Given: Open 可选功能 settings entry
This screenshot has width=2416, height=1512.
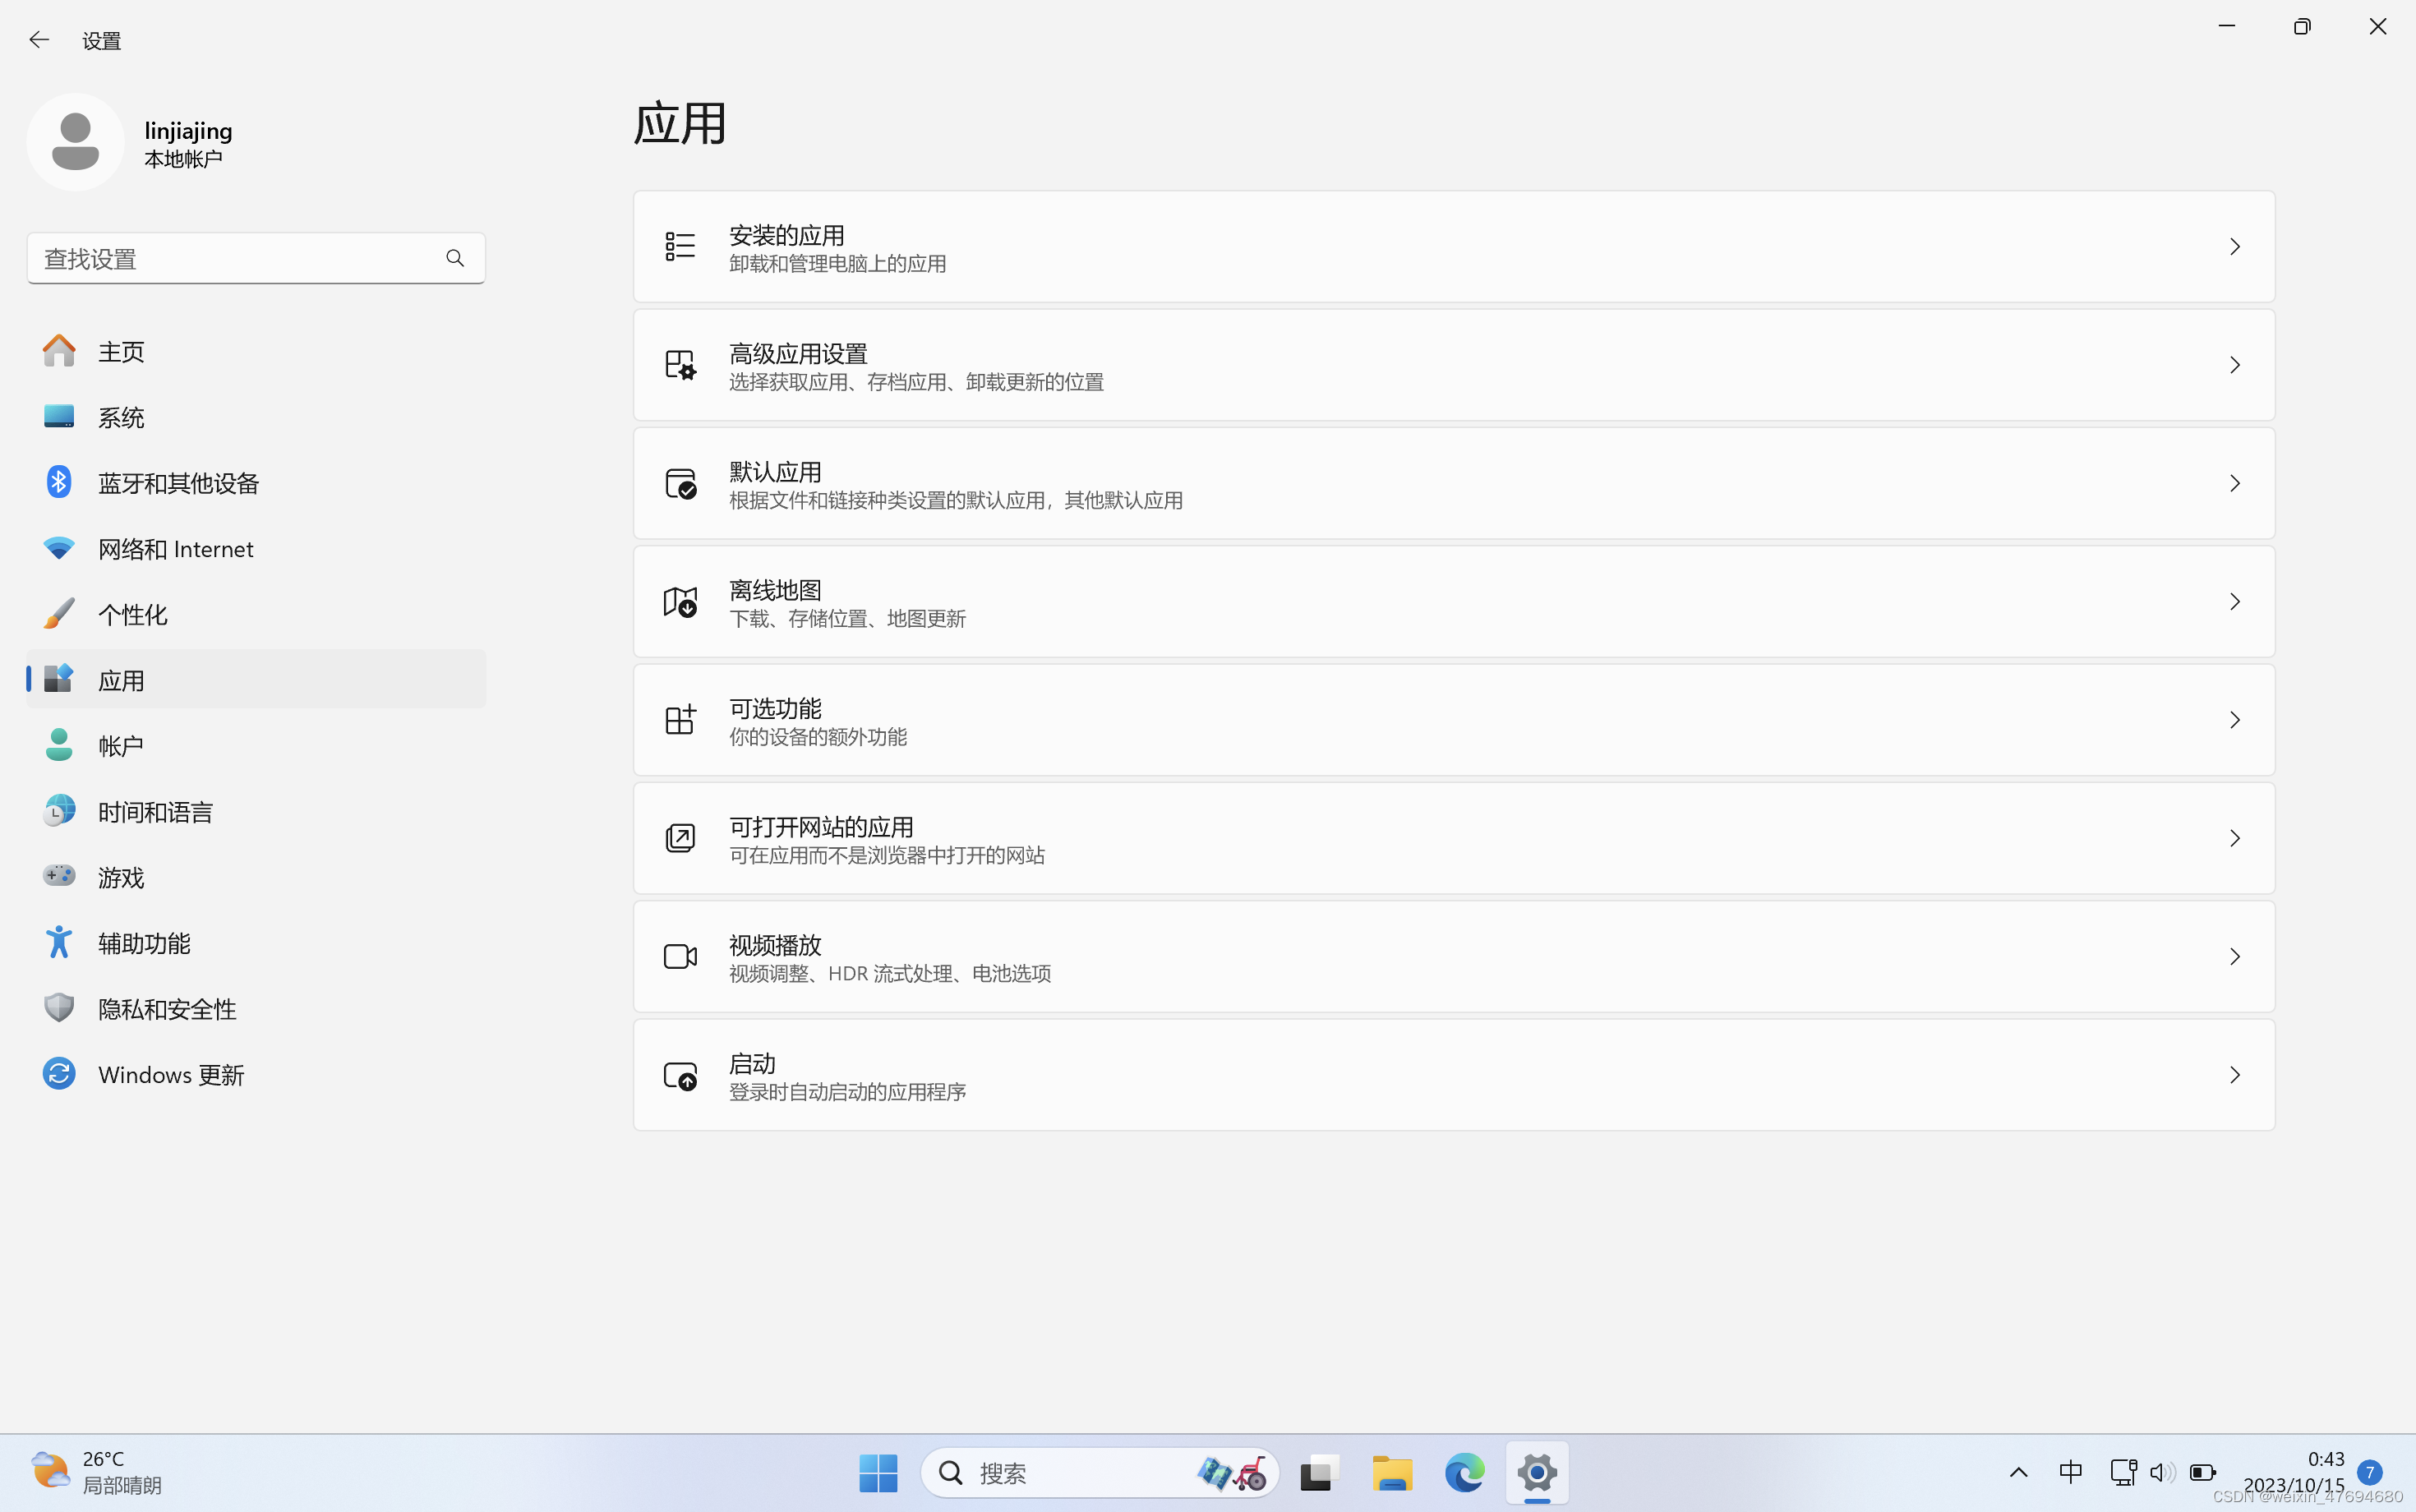Looking at the screenshot, I should point(1453,720).
